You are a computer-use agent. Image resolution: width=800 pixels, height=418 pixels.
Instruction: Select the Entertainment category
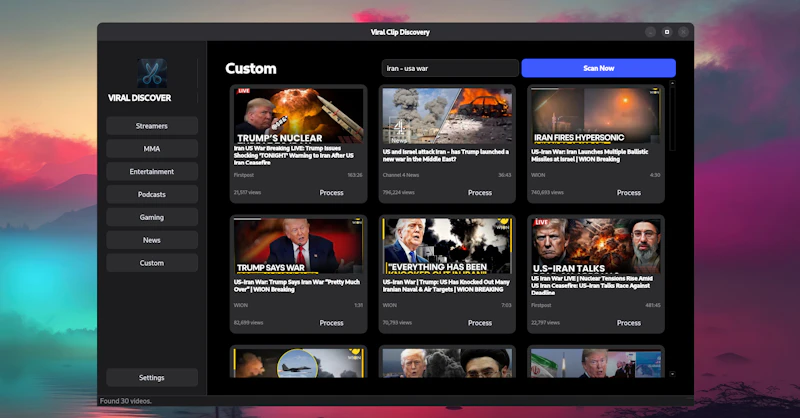(x=152, y=172)
